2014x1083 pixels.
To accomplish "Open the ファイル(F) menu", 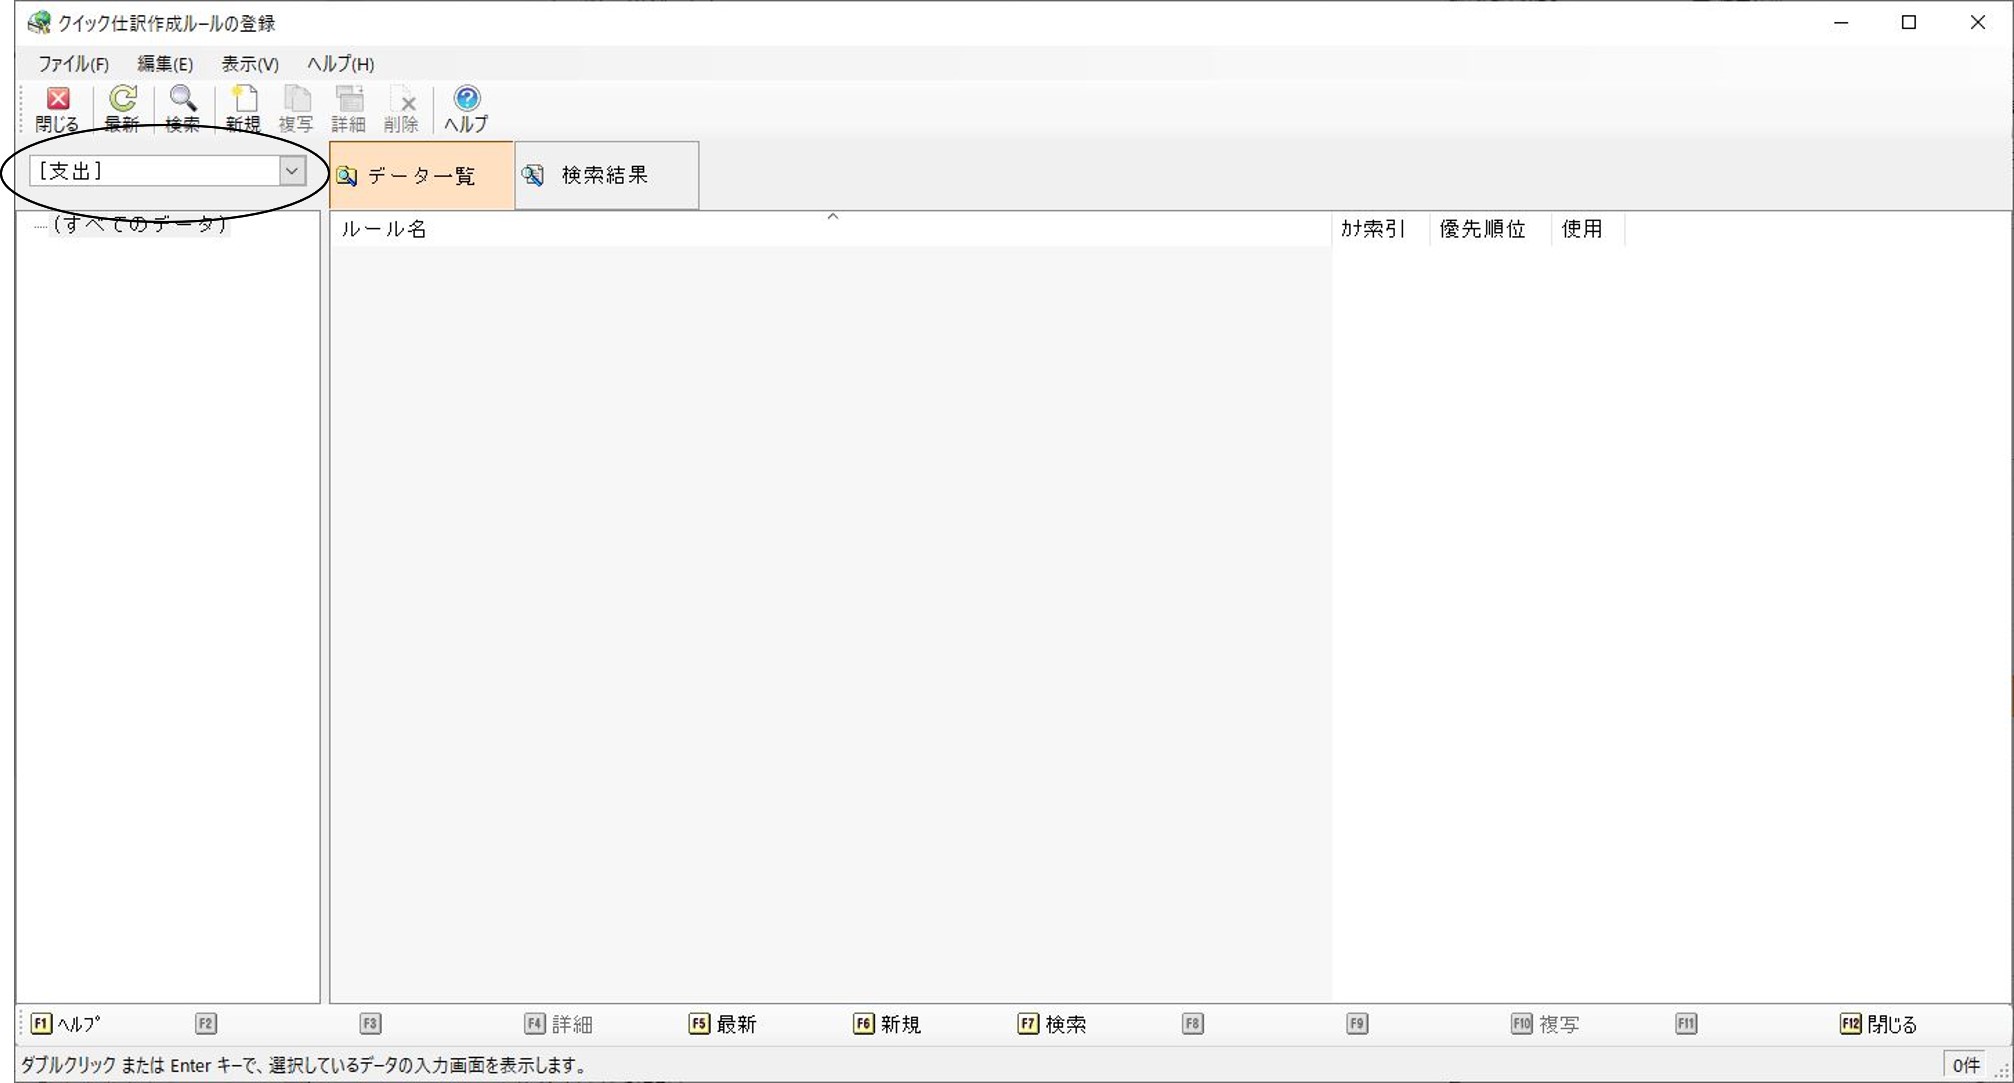I will (x=73, y=64).
